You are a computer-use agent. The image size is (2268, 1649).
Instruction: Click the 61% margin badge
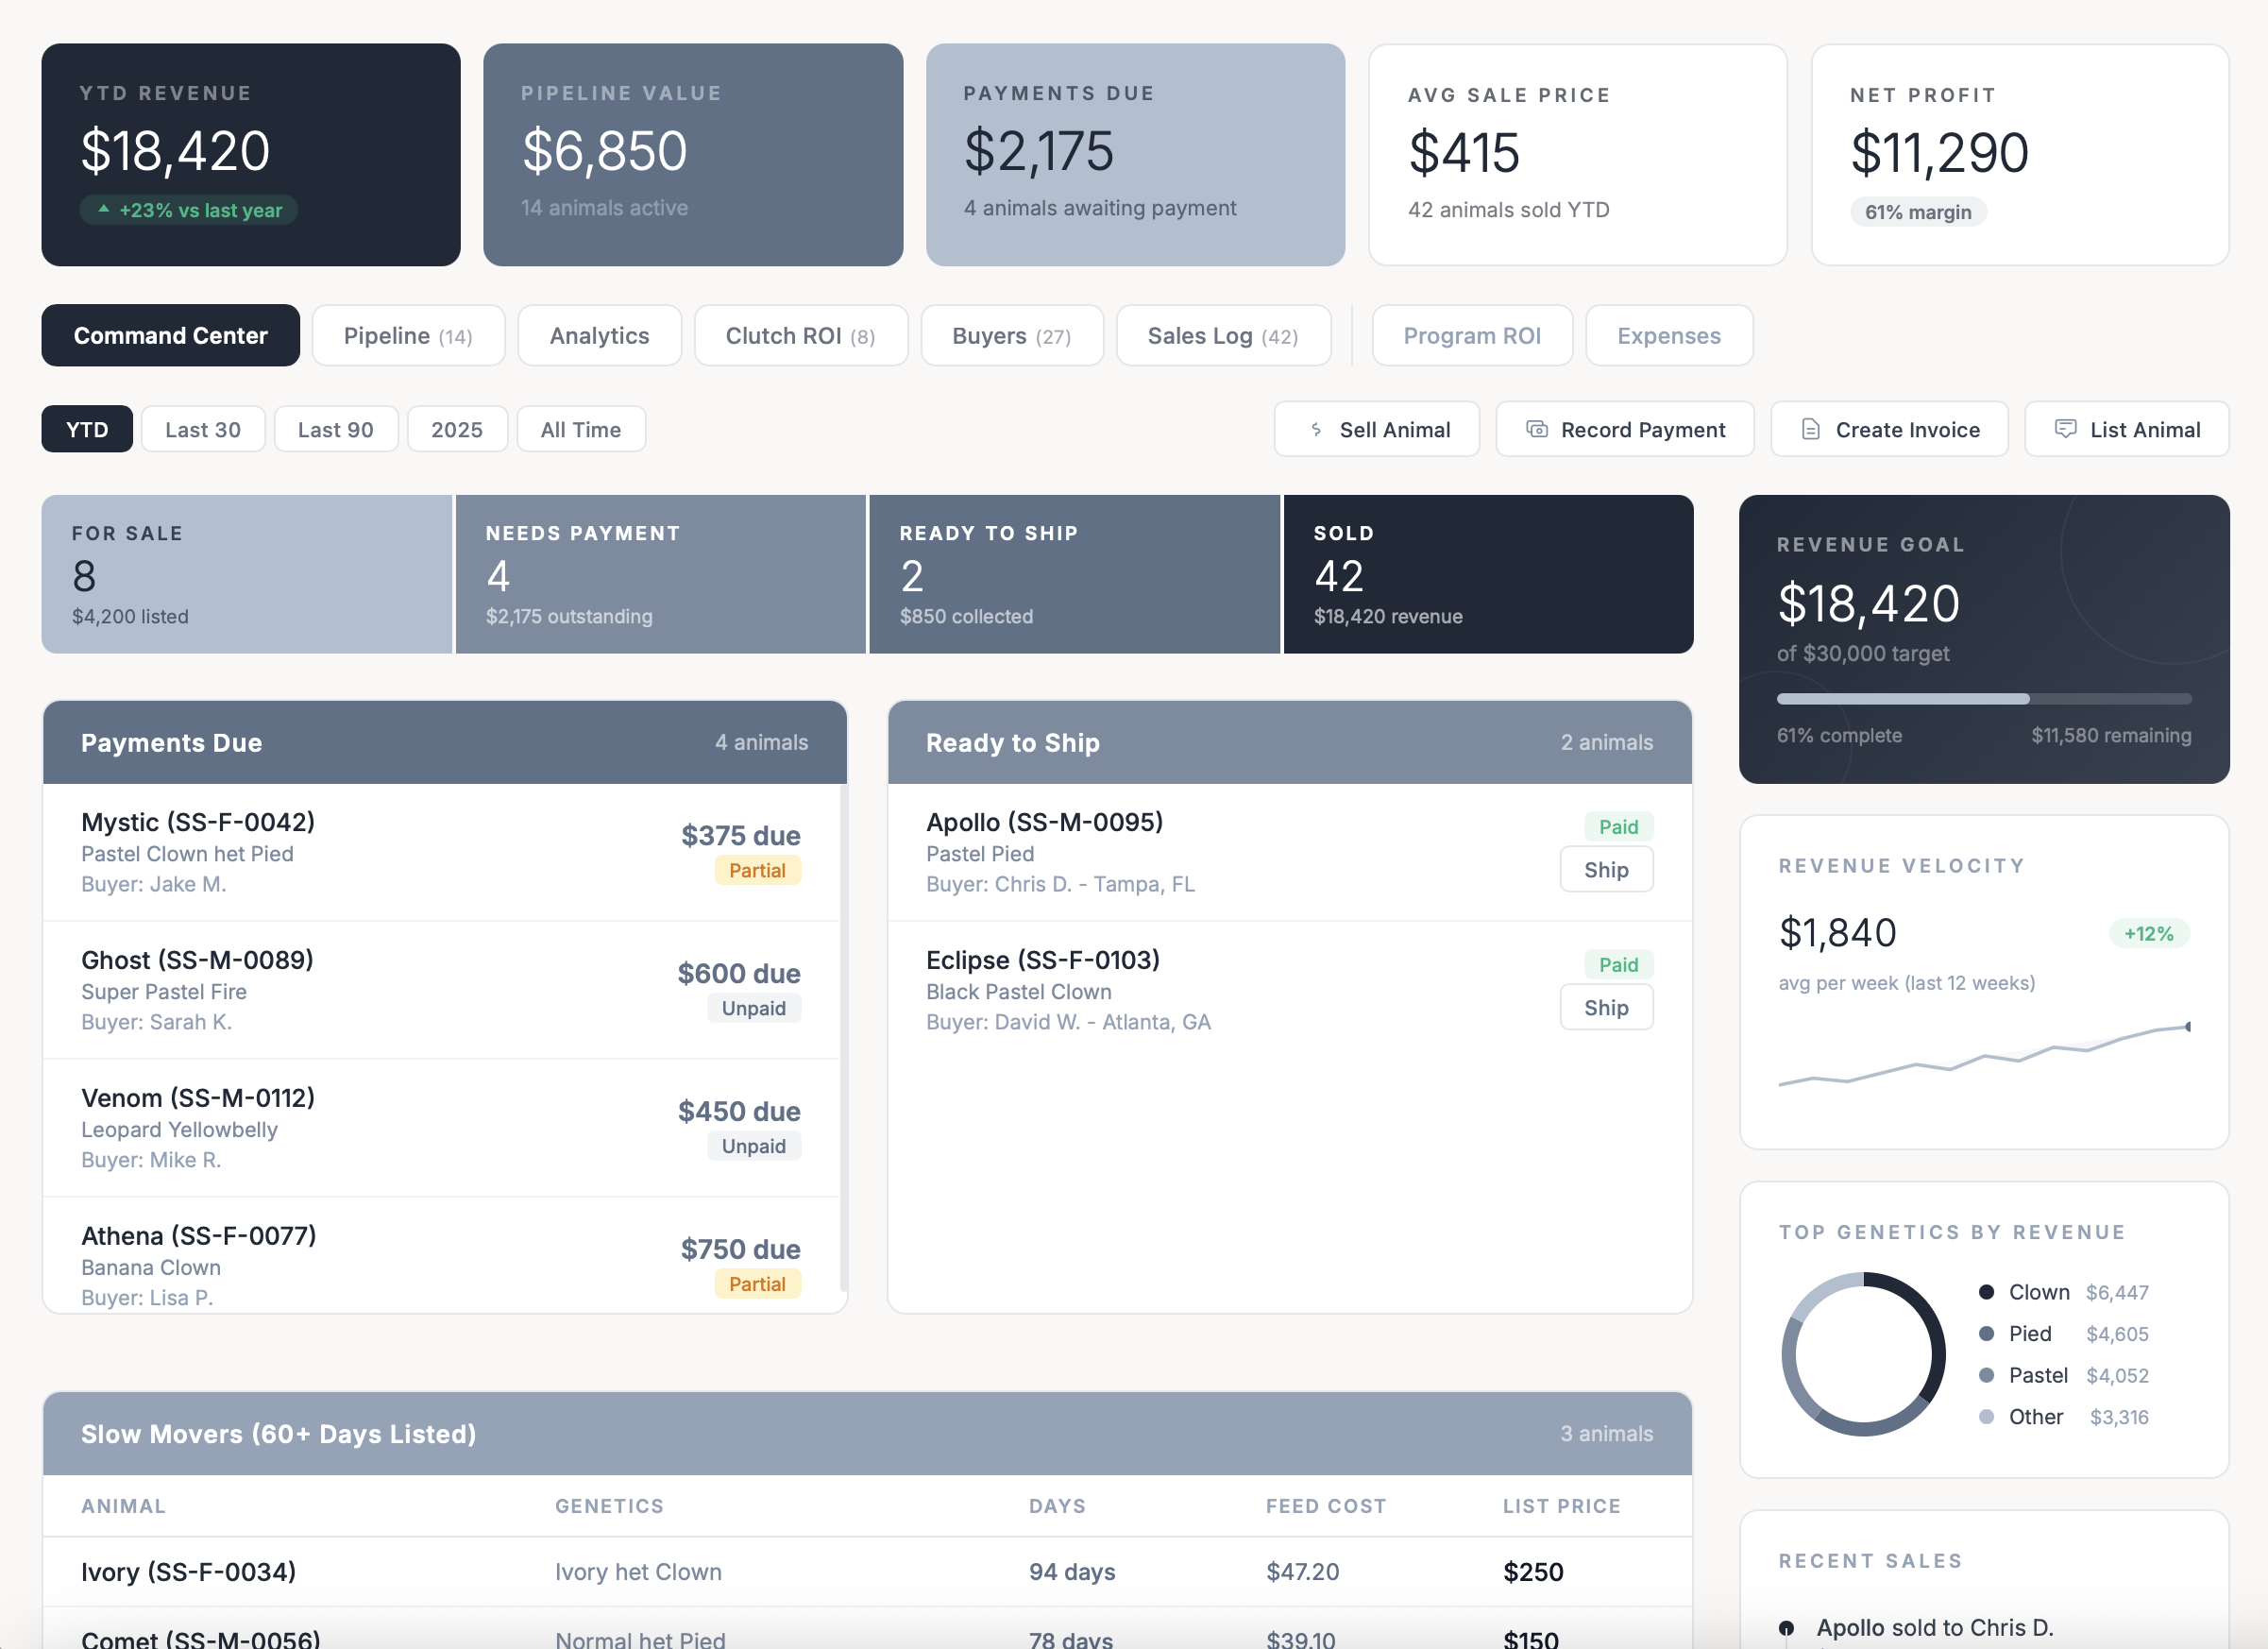click(x=1918, y=212)
